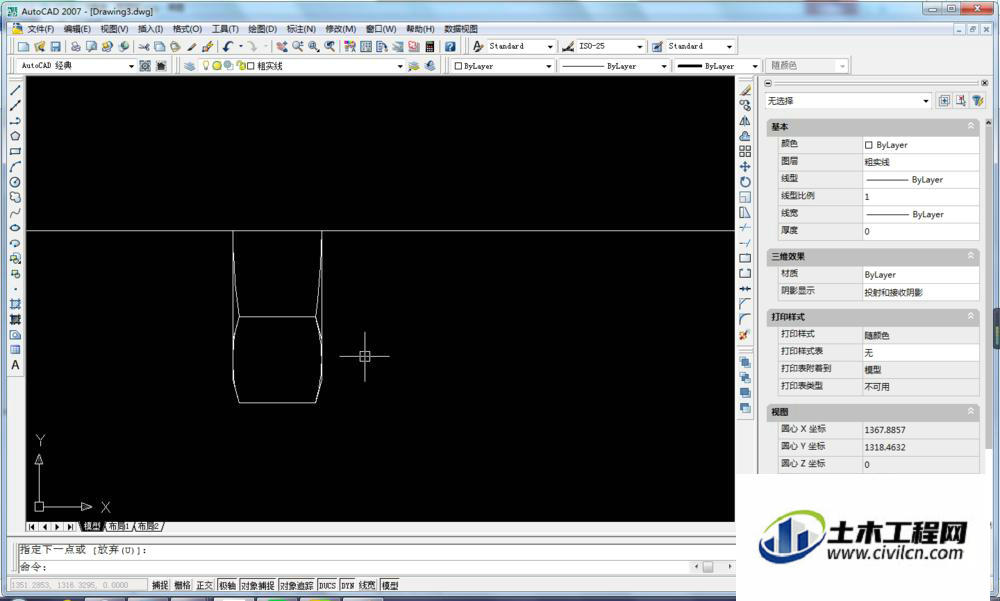
Task: Select the Mirror modify tool
Action: tap(745, 121)
